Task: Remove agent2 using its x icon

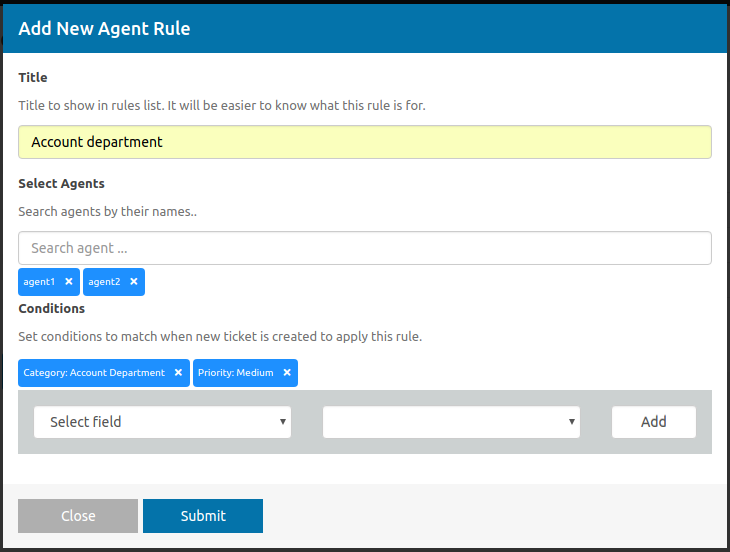Action: point(133,282)
